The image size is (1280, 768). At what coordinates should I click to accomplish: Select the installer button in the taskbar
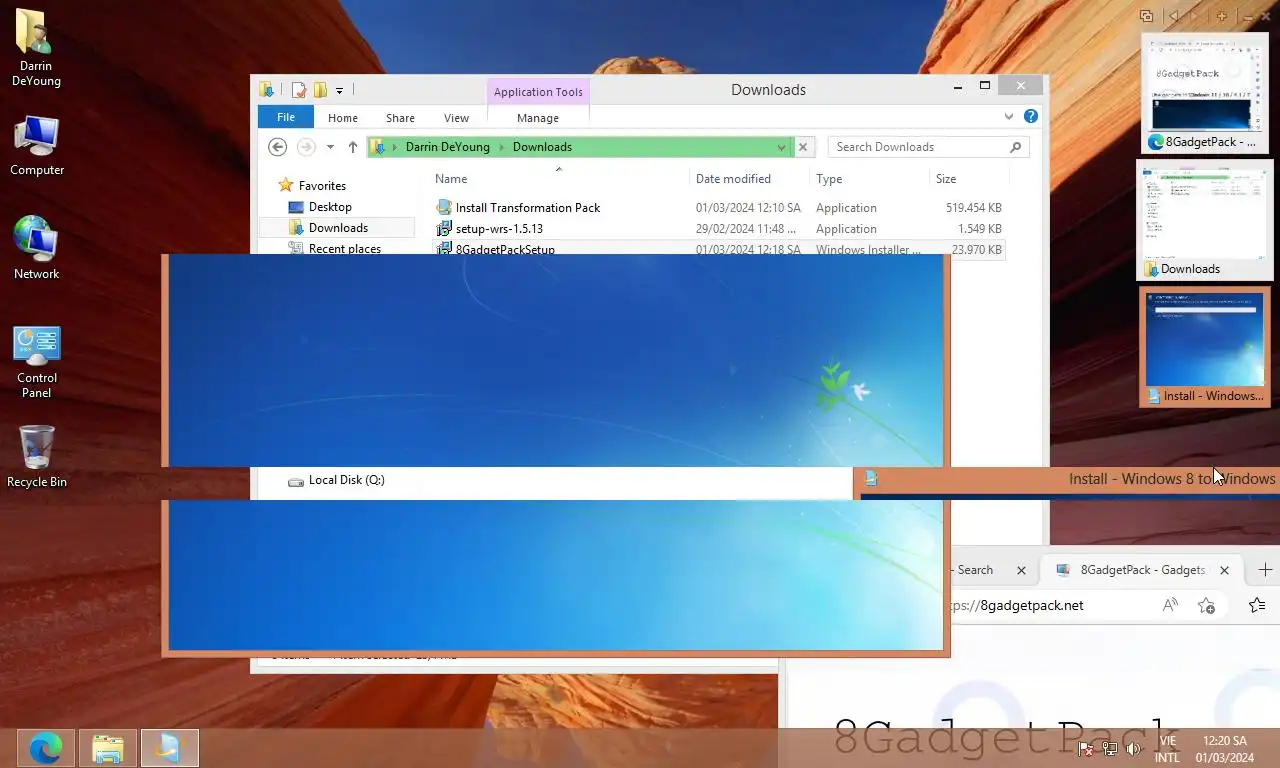[170, 747]
